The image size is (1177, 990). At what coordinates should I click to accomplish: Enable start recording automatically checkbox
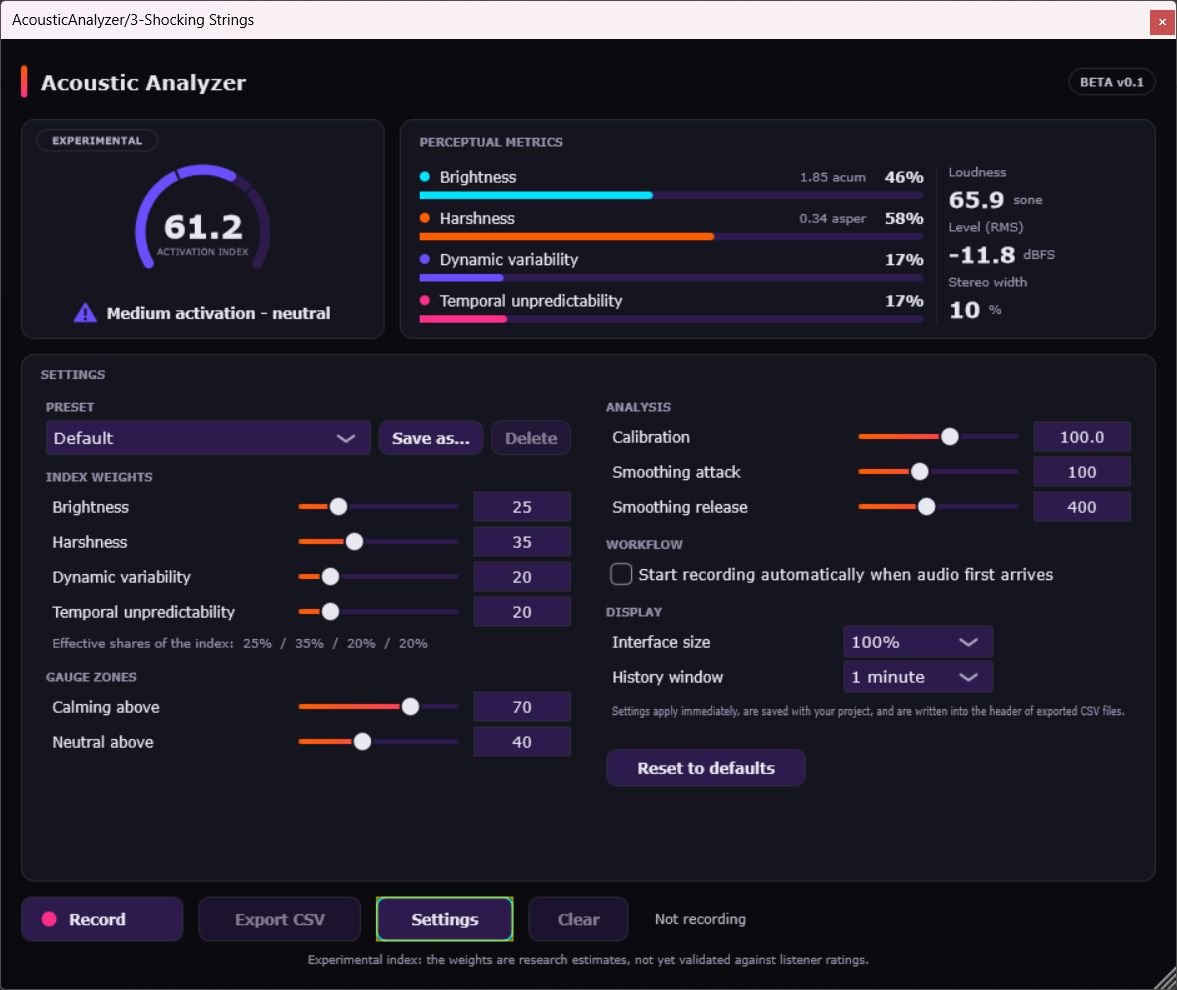tap(621, 574)
